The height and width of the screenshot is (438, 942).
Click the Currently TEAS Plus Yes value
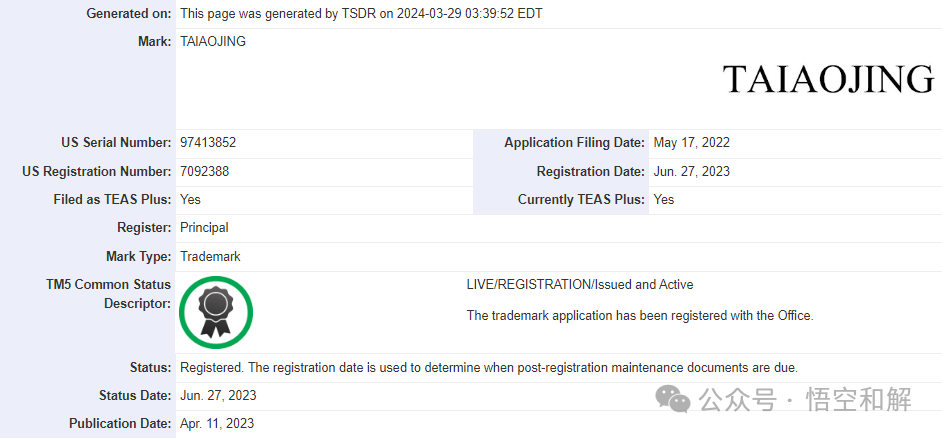click(x=664, y=199)
